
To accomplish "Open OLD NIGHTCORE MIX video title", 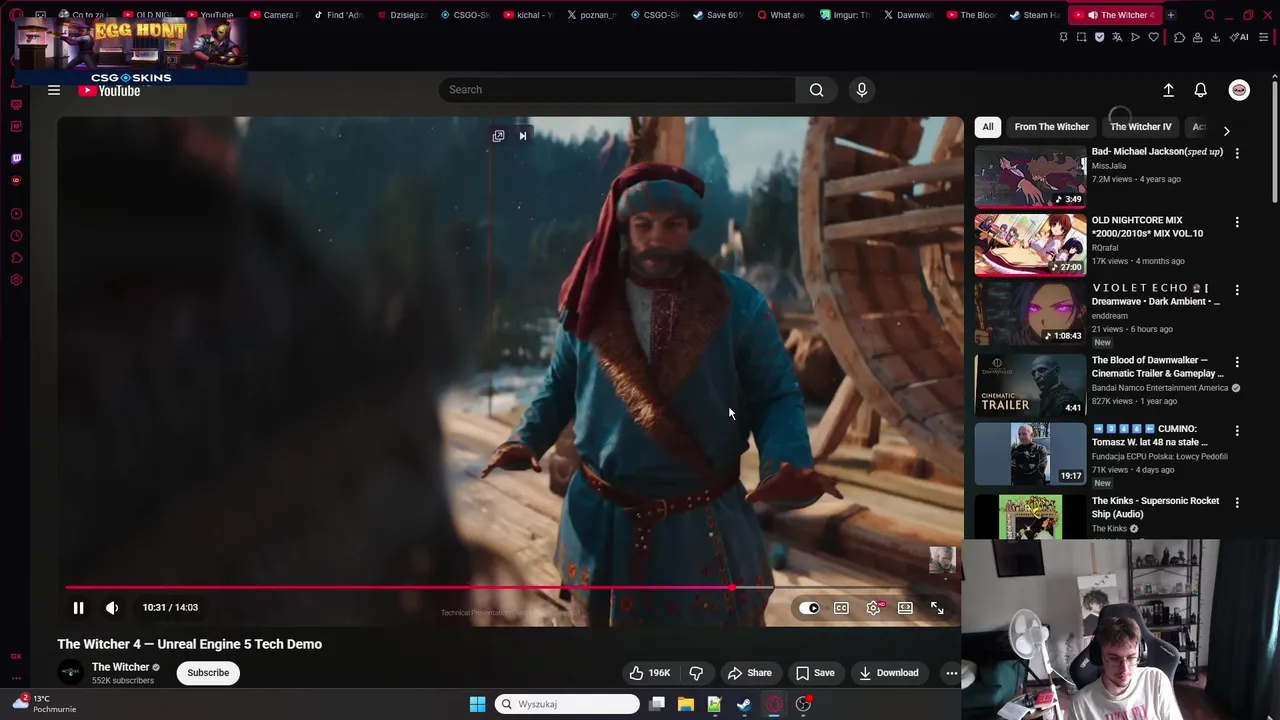I will click(x=1147, y=227).
